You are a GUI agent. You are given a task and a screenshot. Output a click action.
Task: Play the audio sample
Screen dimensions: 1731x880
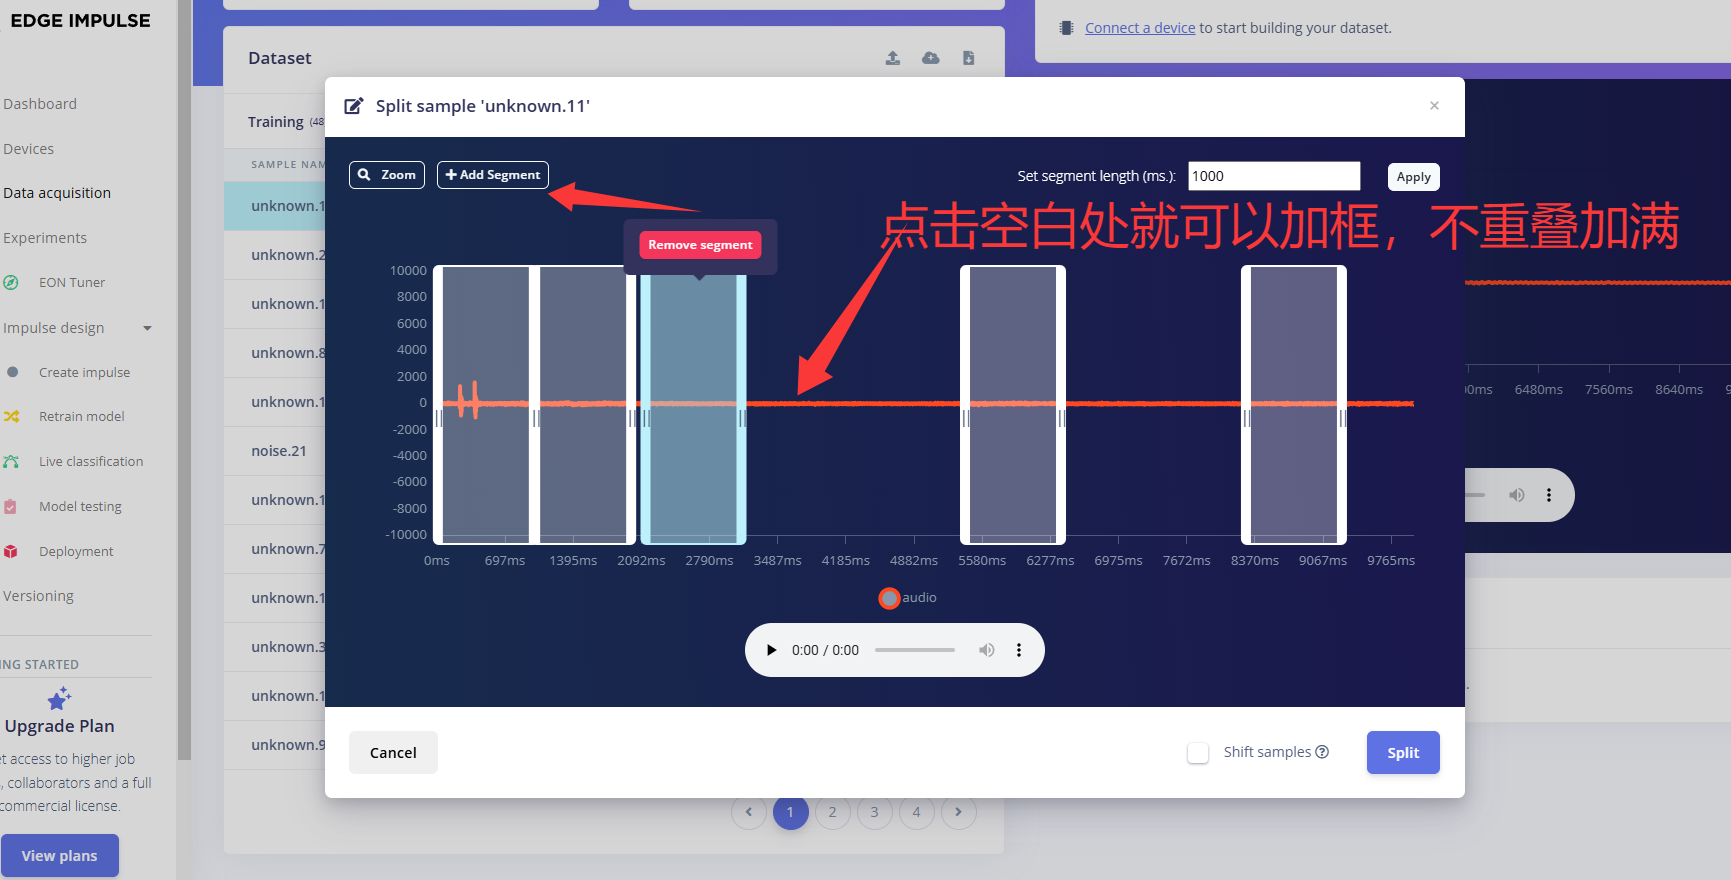(771, 650)
